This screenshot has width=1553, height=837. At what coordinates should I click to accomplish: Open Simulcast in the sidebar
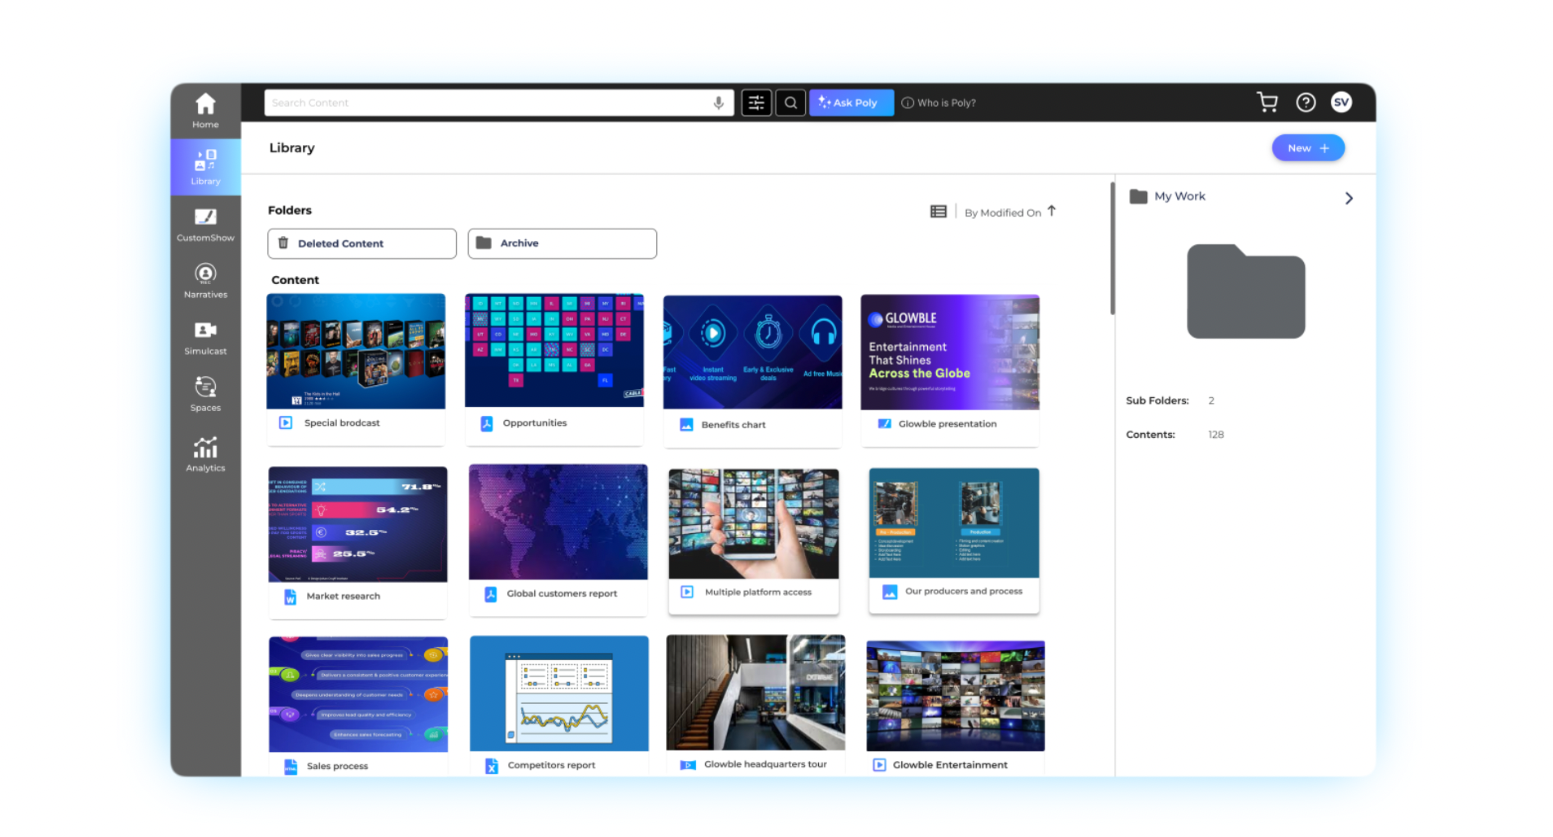coord(205,337)
